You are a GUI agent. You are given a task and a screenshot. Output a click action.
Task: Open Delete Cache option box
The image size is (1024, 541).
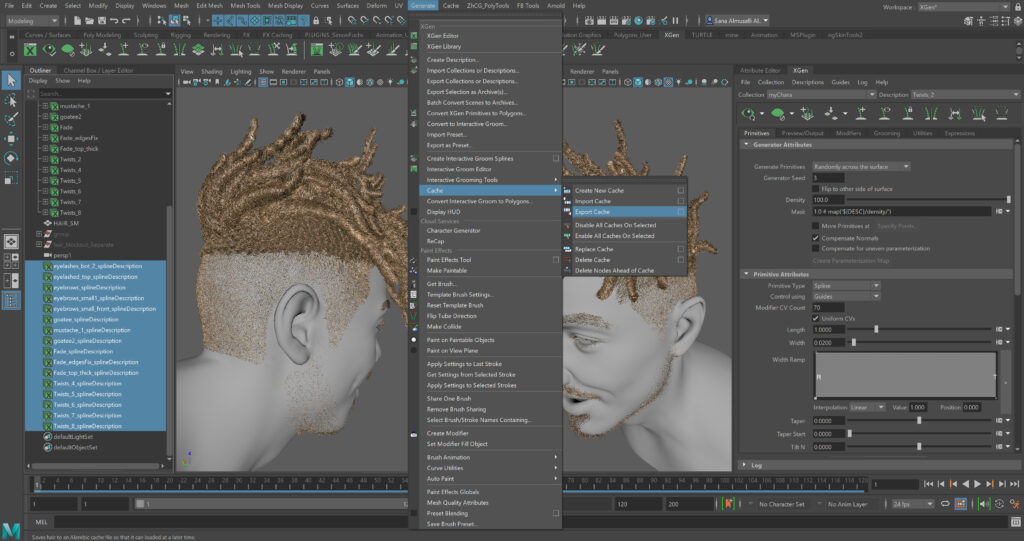pos(681,259)
